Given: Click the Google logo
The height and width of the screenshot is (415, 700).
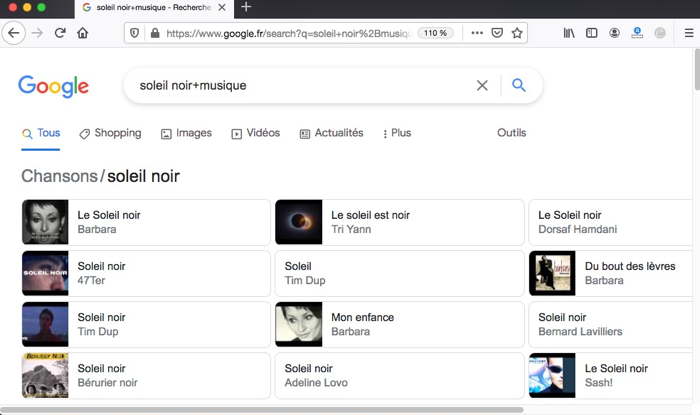Looking at the screenshot, I should pos(54,86).
